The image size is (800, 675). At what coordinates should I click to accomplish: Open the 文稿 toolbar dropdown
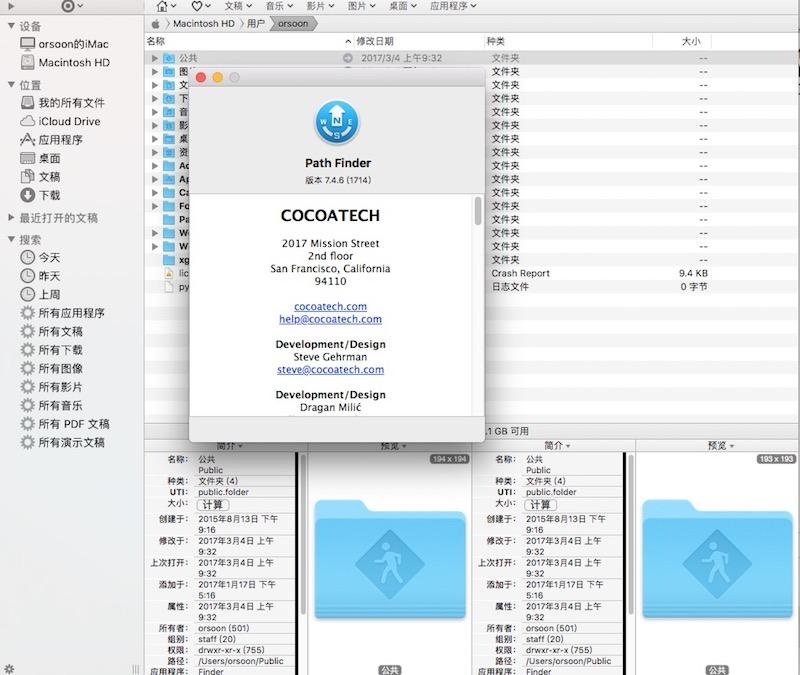click(x=238, y=6)
